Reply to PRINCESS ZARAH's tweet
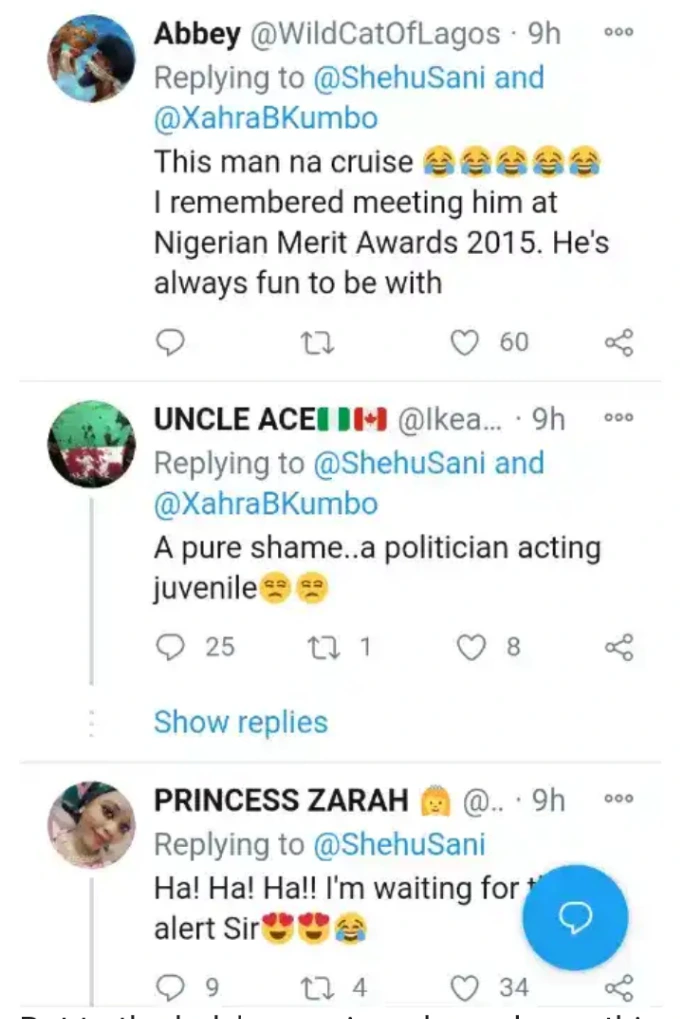Image resolution: width=683 pixels, height=1019 pixels. pos(172,988)
